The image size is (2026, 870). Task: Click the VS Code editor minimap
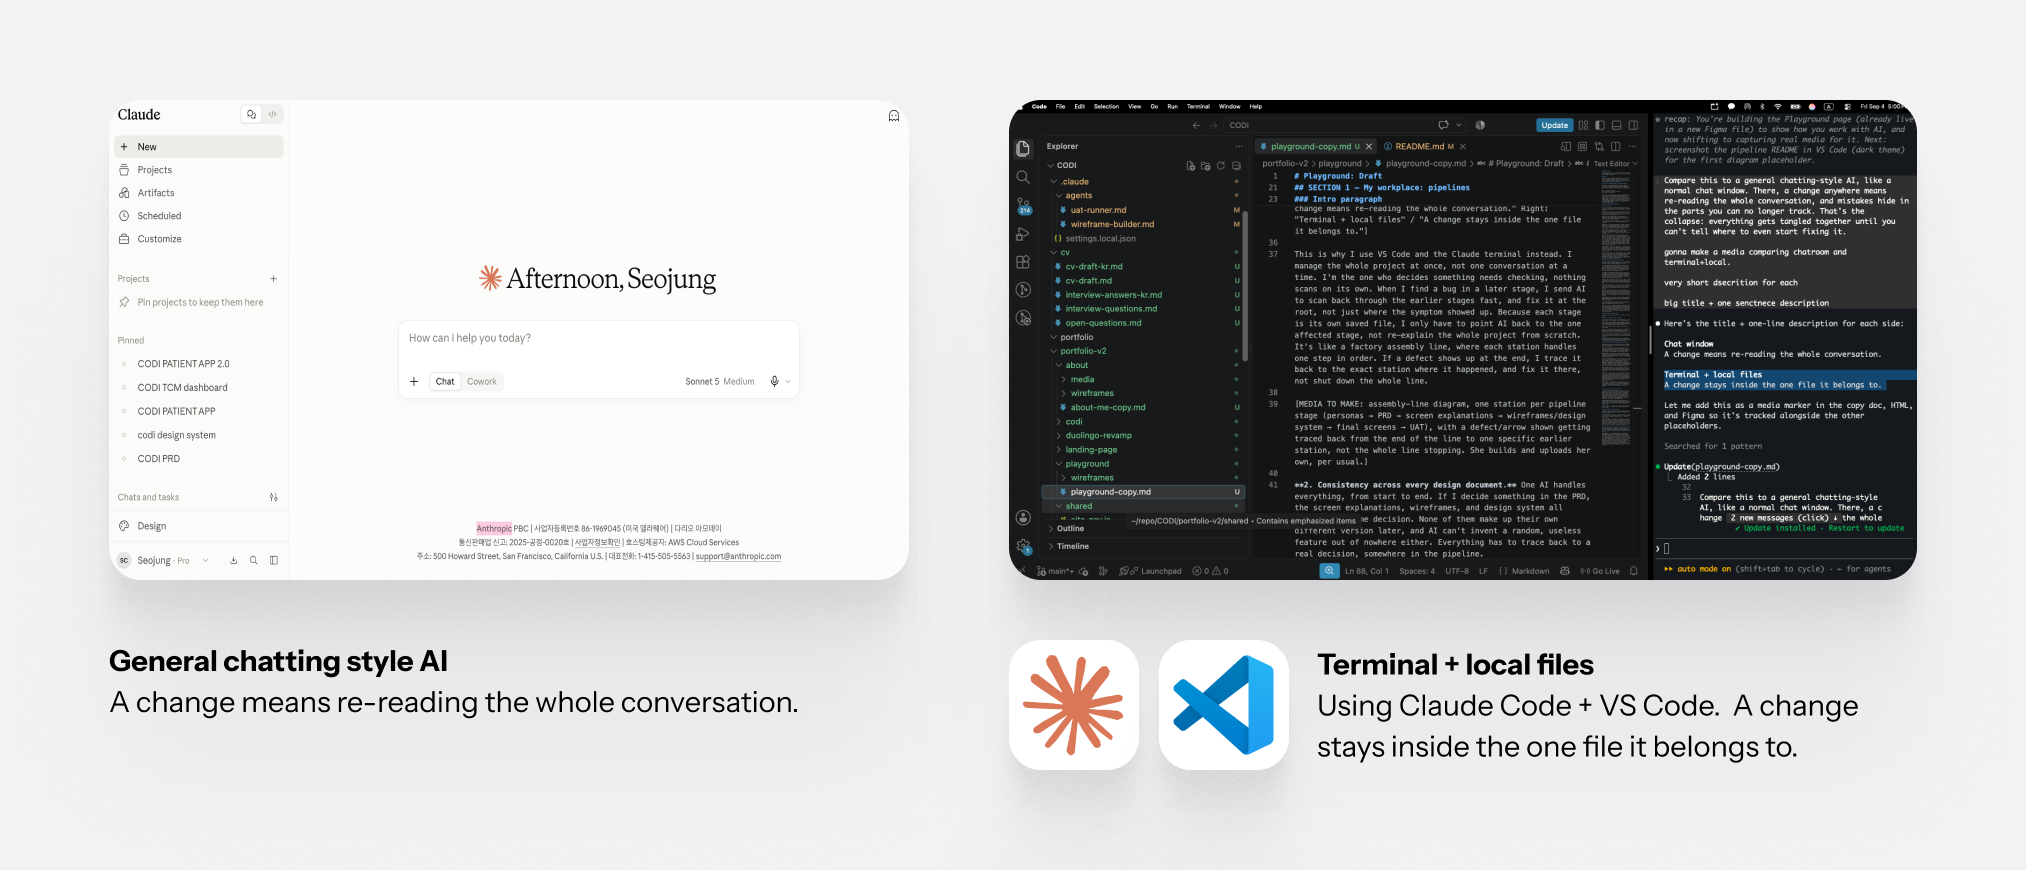click(1616, 307)
